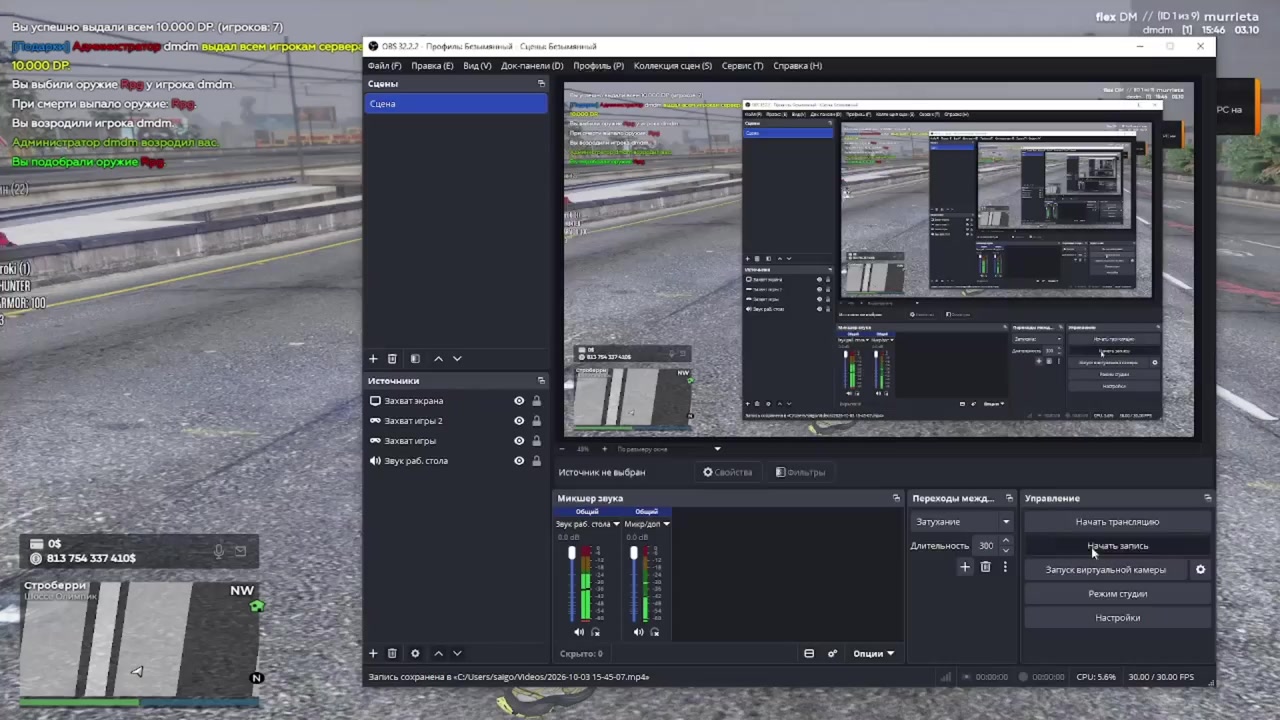Image resolution: width=1280 pixels, height=720 pixels.
Task: Open Звук раб. стола channel dropdown arrow
Action: (x=616, y=524)
